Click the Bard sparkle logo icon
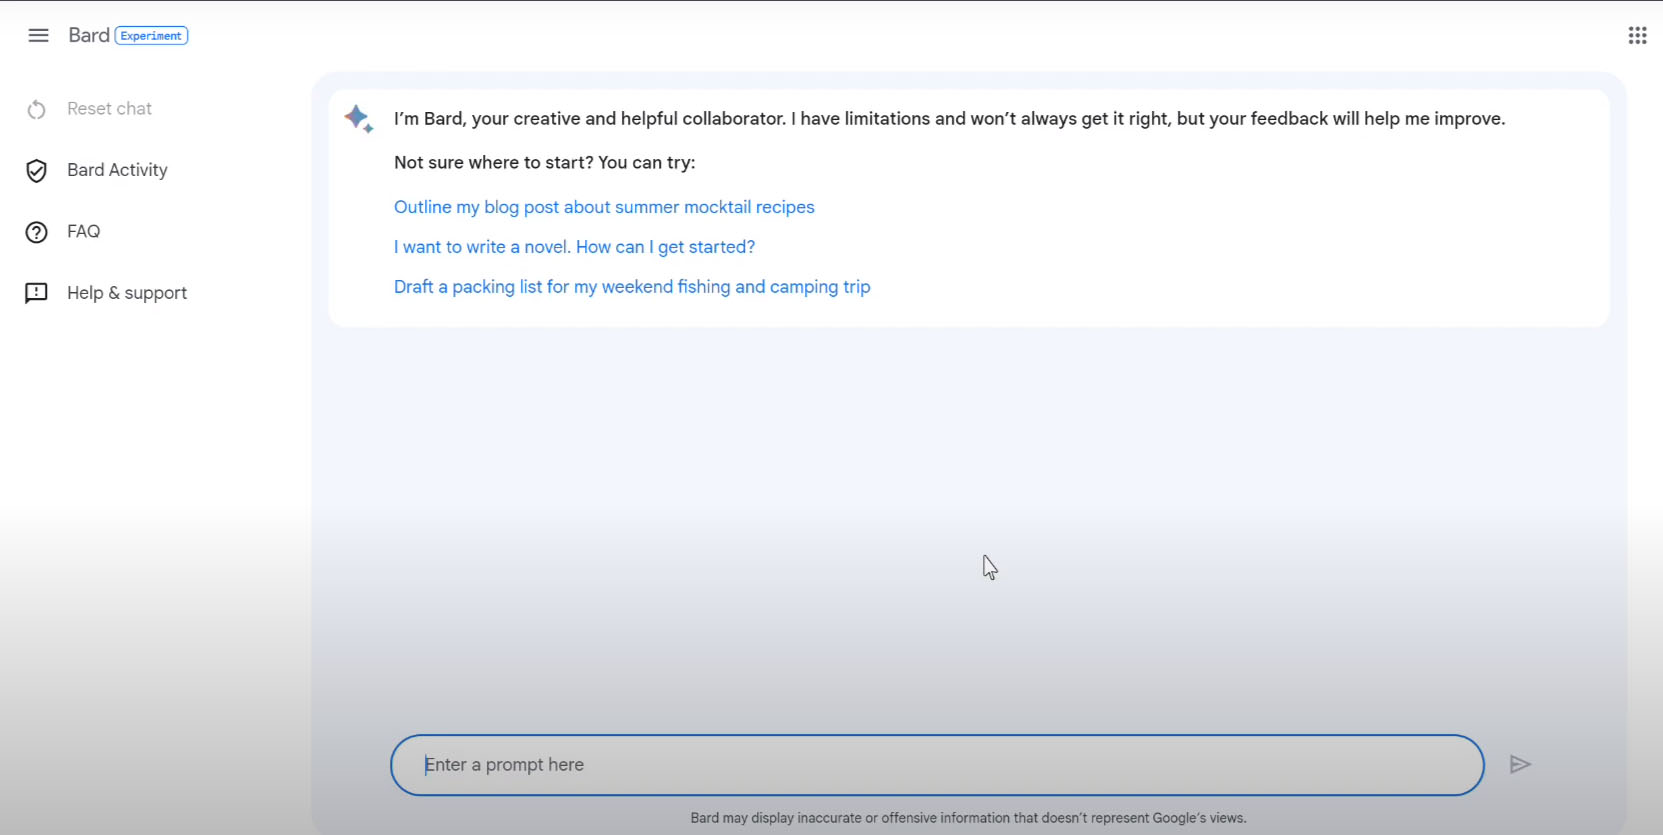Screen dimensions: 1663x835 tap(359, 119)
